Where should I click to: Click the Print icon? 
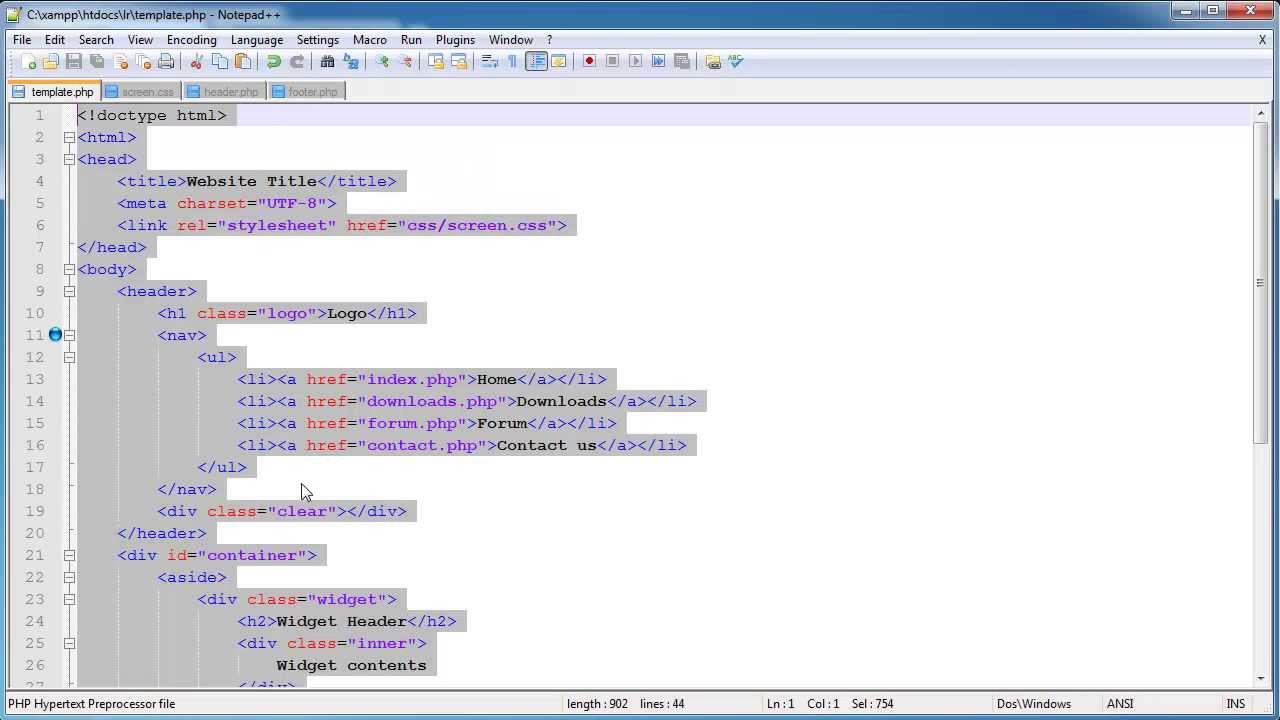click(166, 61)
